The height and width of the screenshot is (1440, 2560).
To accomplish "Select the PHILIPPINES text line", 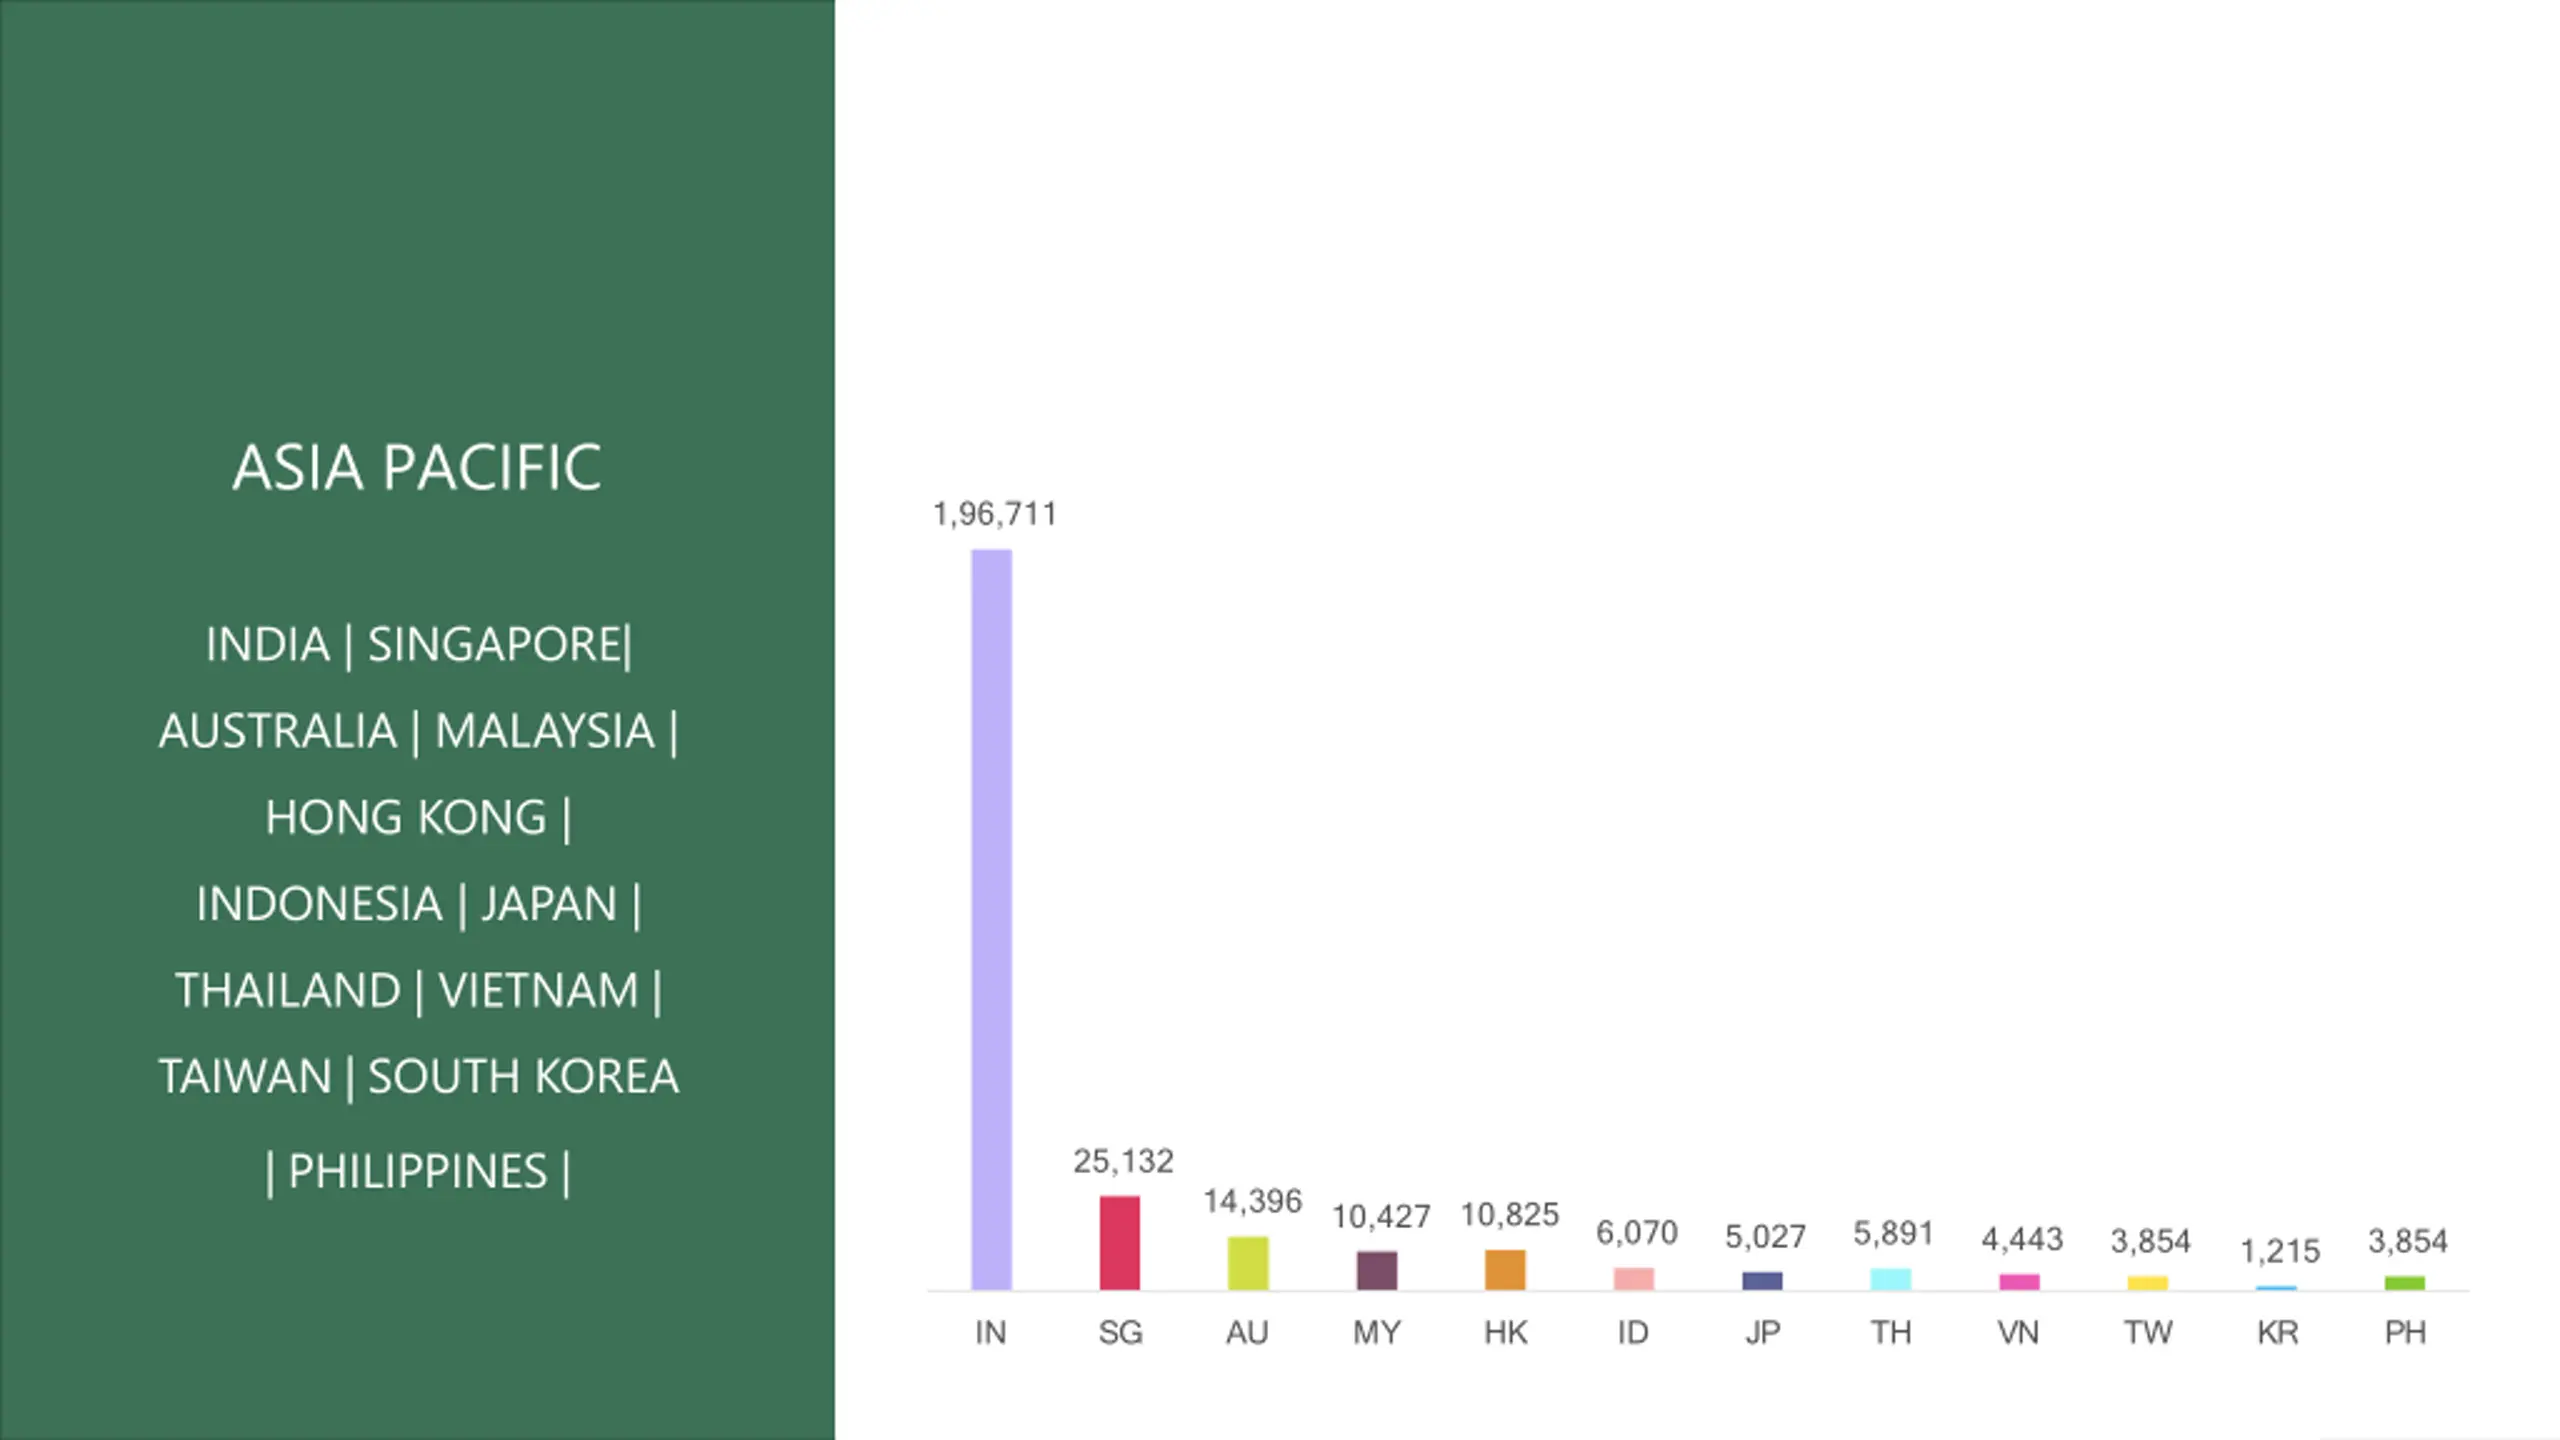I will 418,1172.
